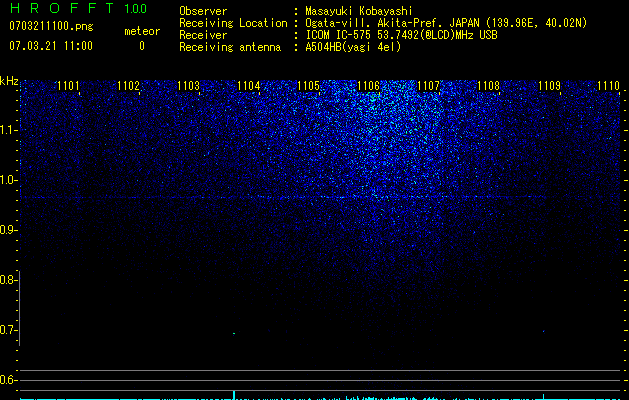Click the 0.8 kHz frequency label
This screenshot has height=400, width=629.
tap(8, 280)
